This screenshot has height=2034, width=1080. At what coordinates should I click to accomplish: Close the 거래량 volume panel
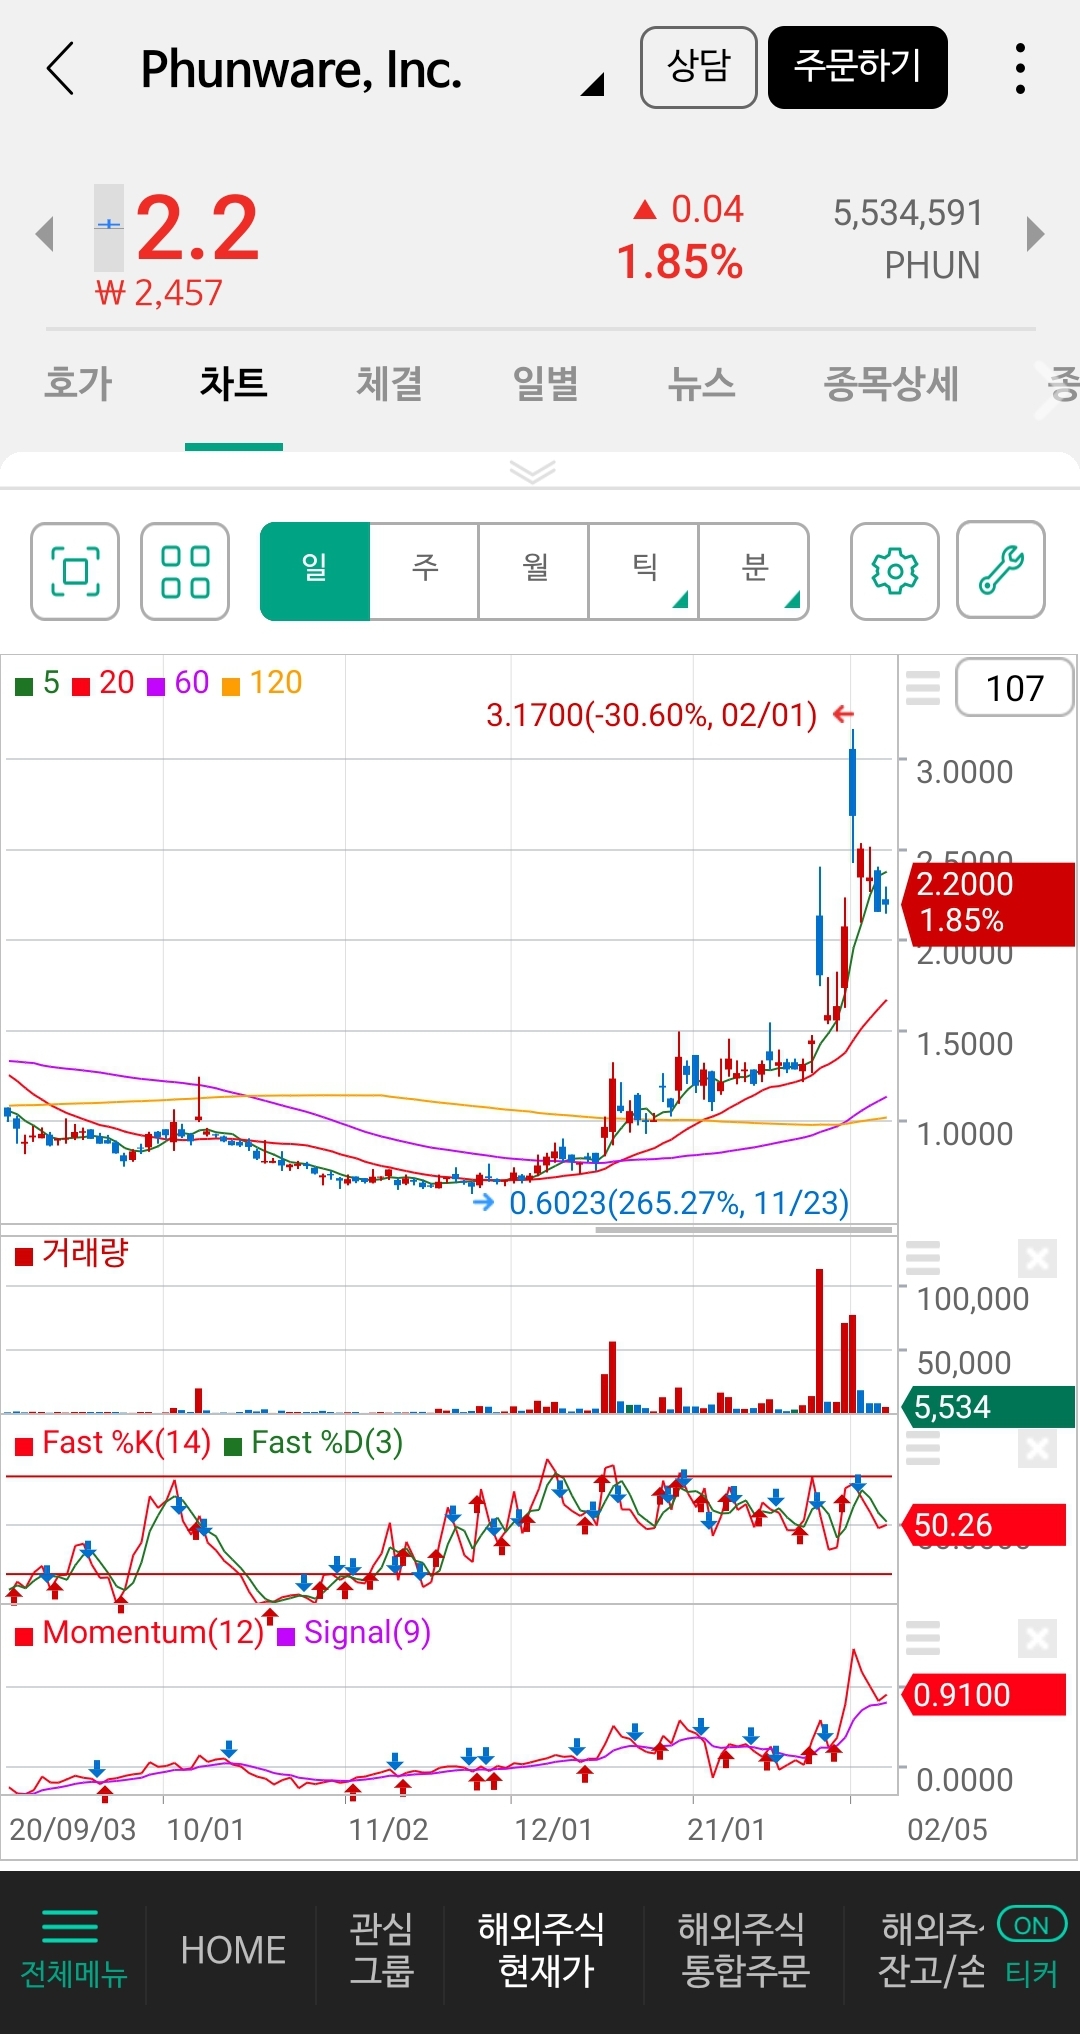(x=1037, y=1258)
